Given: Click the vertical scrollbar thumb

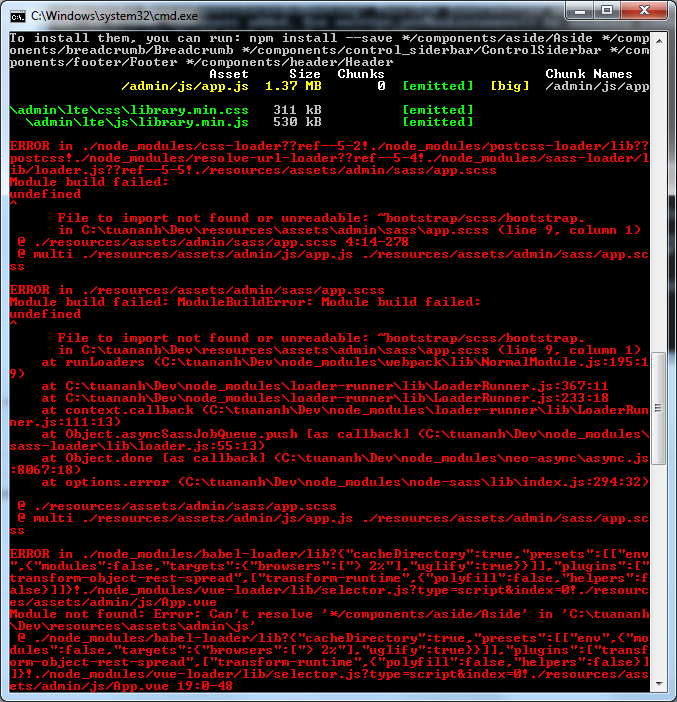Looking at the screenshot, I should (x=659, y=409).
